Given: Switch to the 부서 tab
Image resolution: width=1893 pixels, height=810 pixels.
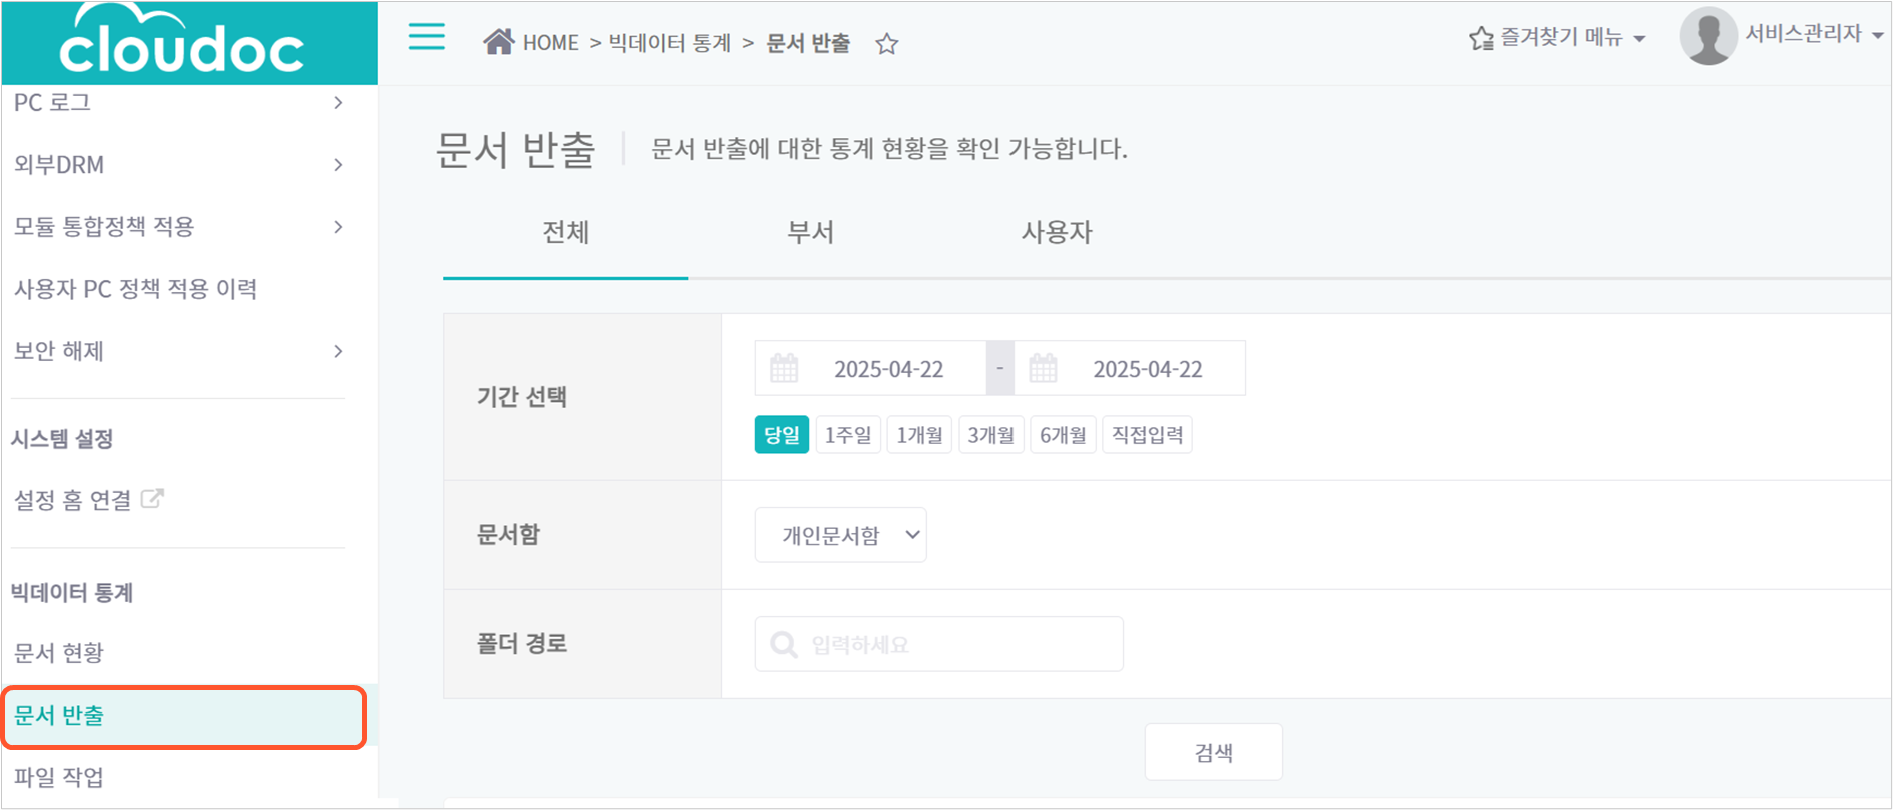Looking at the screenshot, I should (810, 232).
